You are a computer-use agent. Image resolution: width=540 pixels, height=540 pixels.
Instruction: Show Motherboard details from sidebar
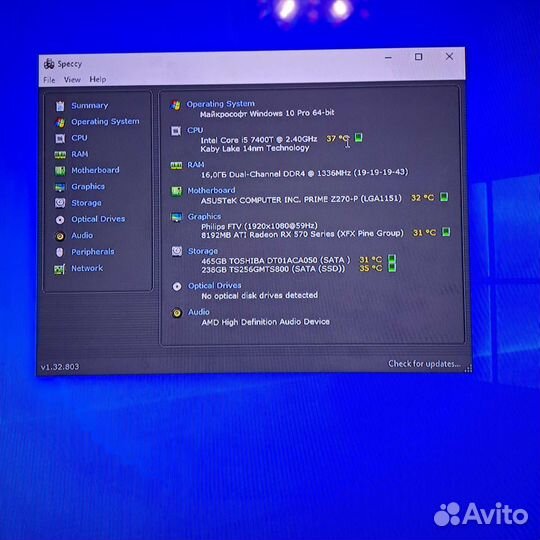pos(95,170)
